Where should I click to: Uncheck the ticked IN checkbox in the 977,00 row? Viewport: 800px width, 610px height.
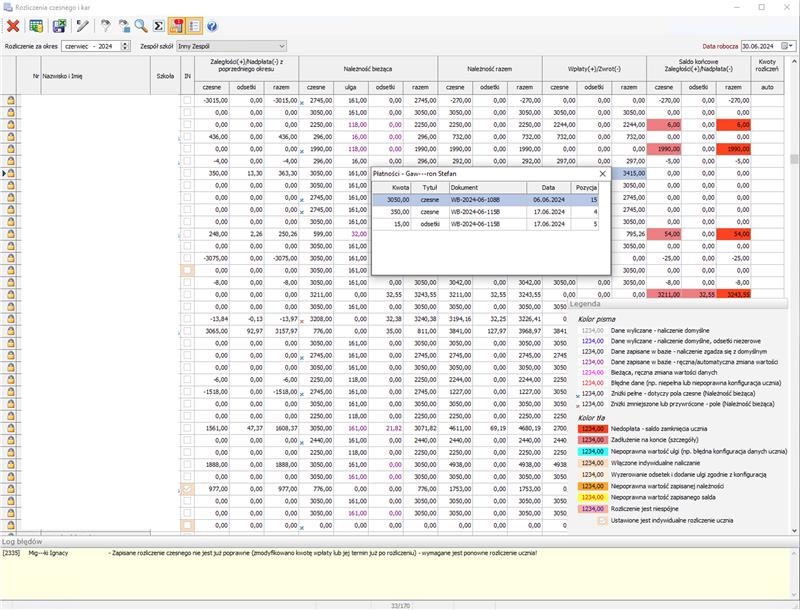point(187,489)
